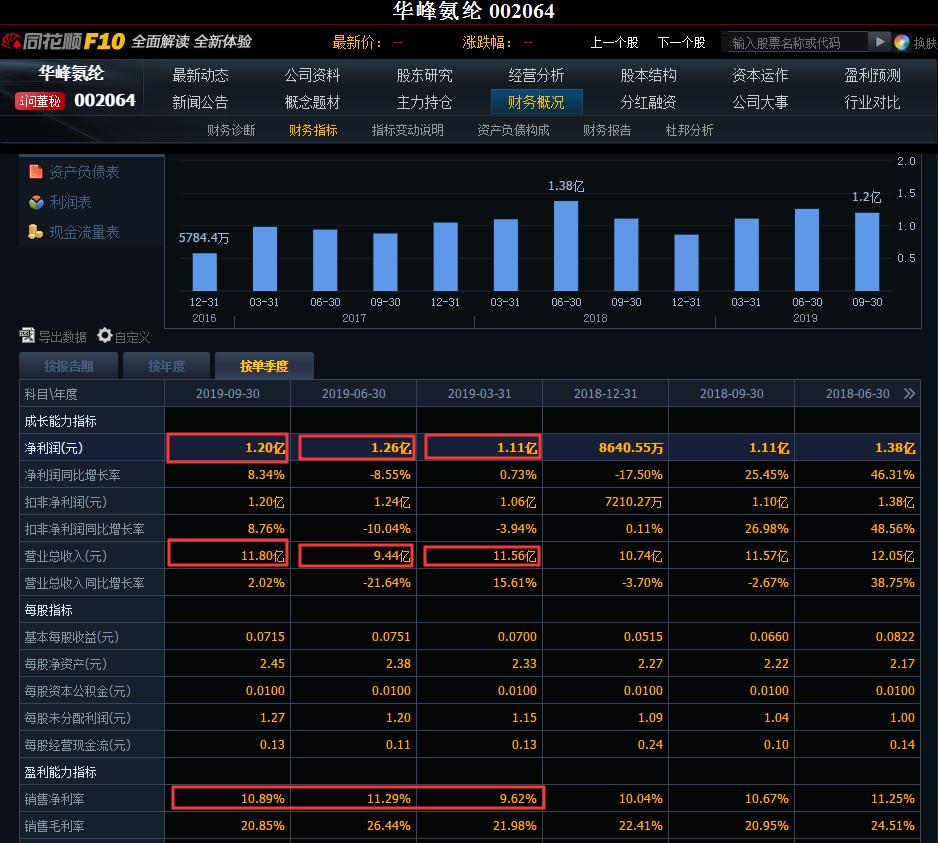Click the 导出数据 export icon

(x=27, y=336)
